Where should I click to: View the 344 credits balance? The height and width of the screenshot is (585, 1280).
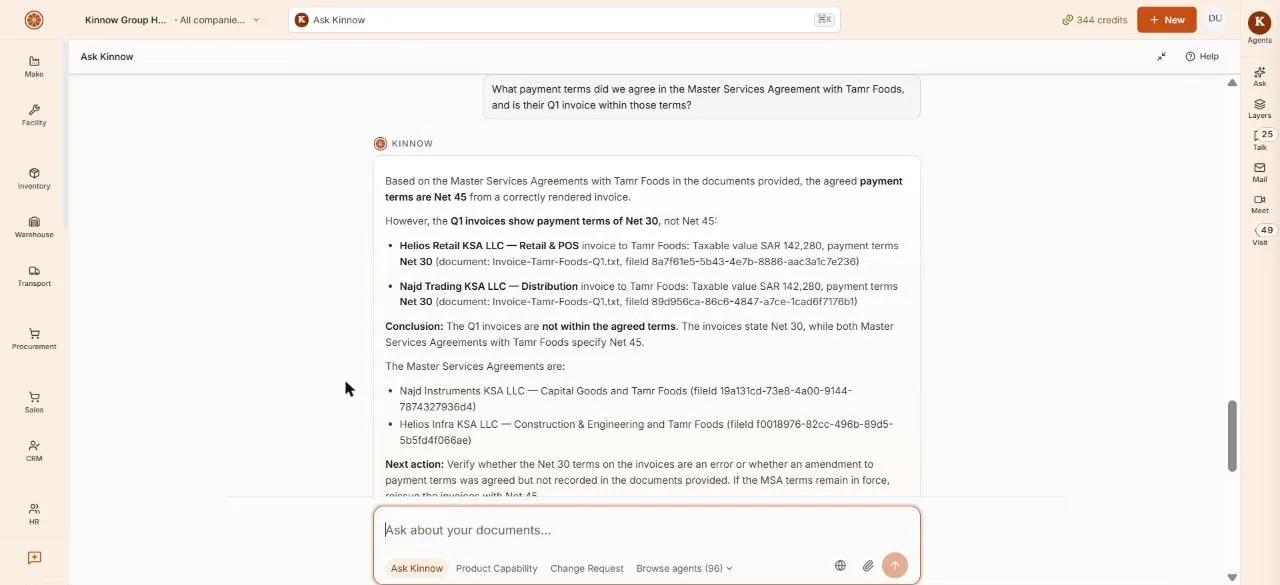(1095, 20)
